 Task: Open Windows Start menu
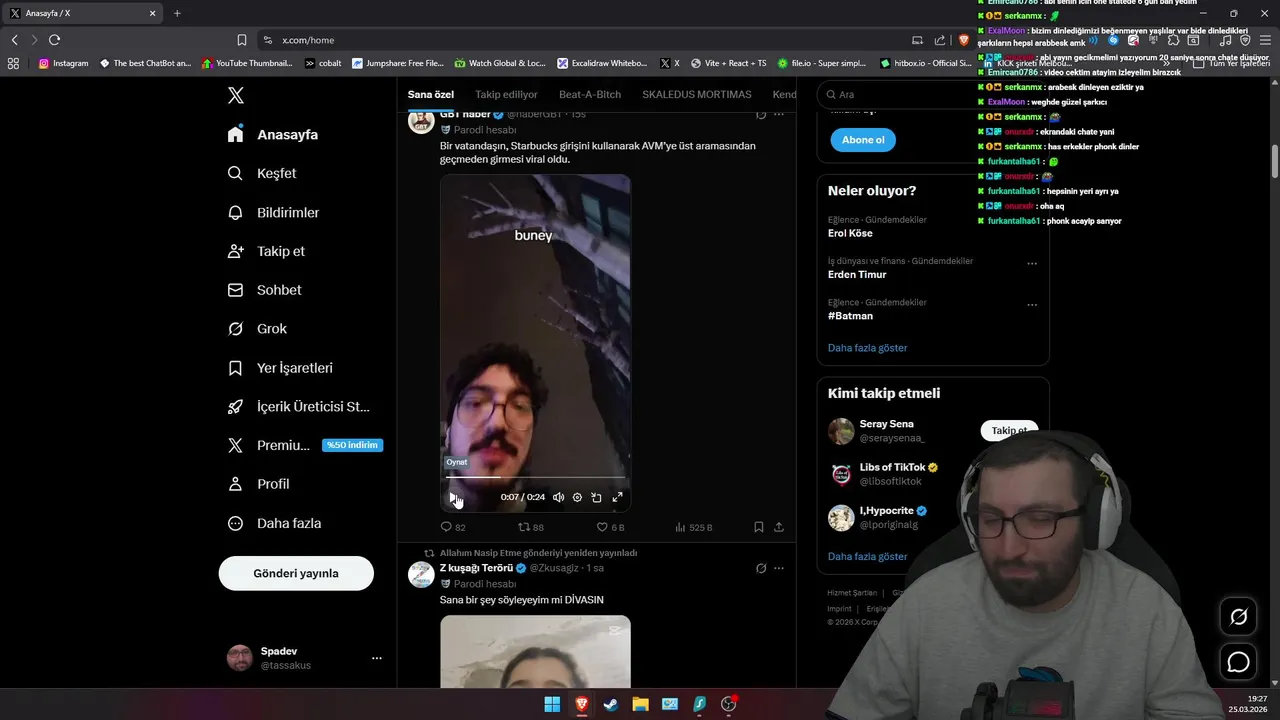(552, 704)
